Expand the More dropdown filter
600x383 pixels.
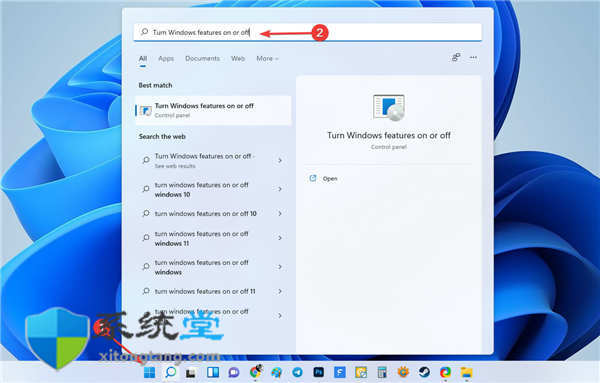[267, 59]
